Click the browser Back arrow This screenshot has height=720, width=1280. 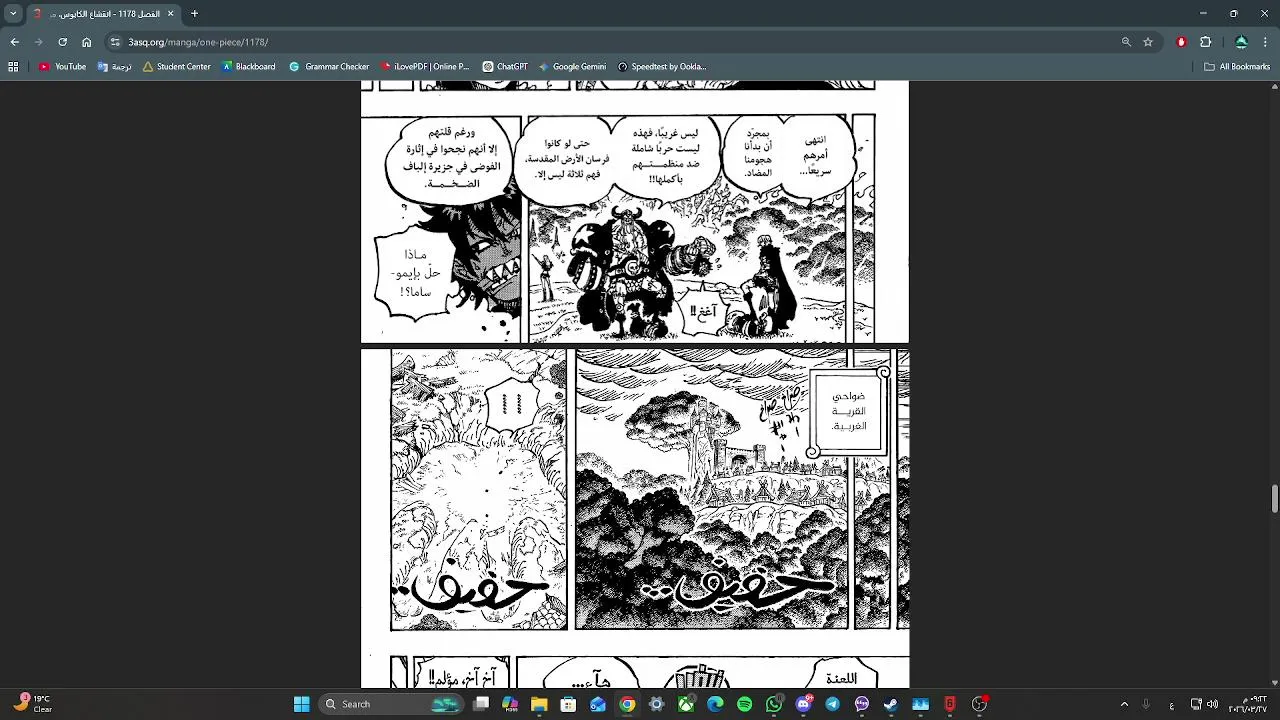tap(14, 42)
